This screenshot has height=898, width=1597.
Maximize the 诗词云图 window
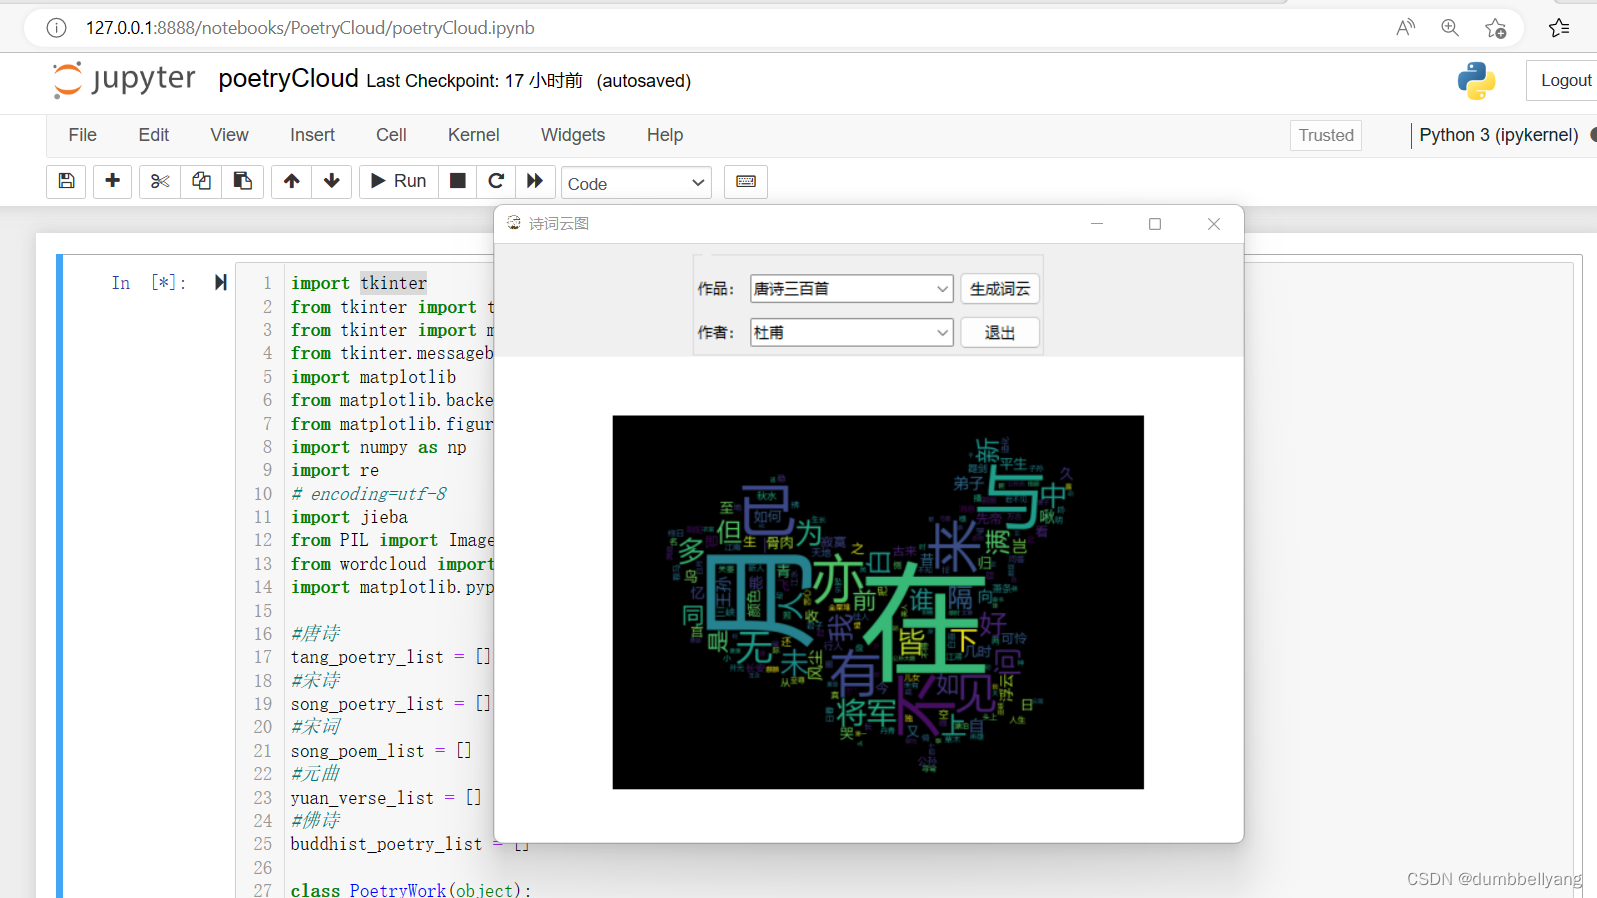coord(1155,224)
